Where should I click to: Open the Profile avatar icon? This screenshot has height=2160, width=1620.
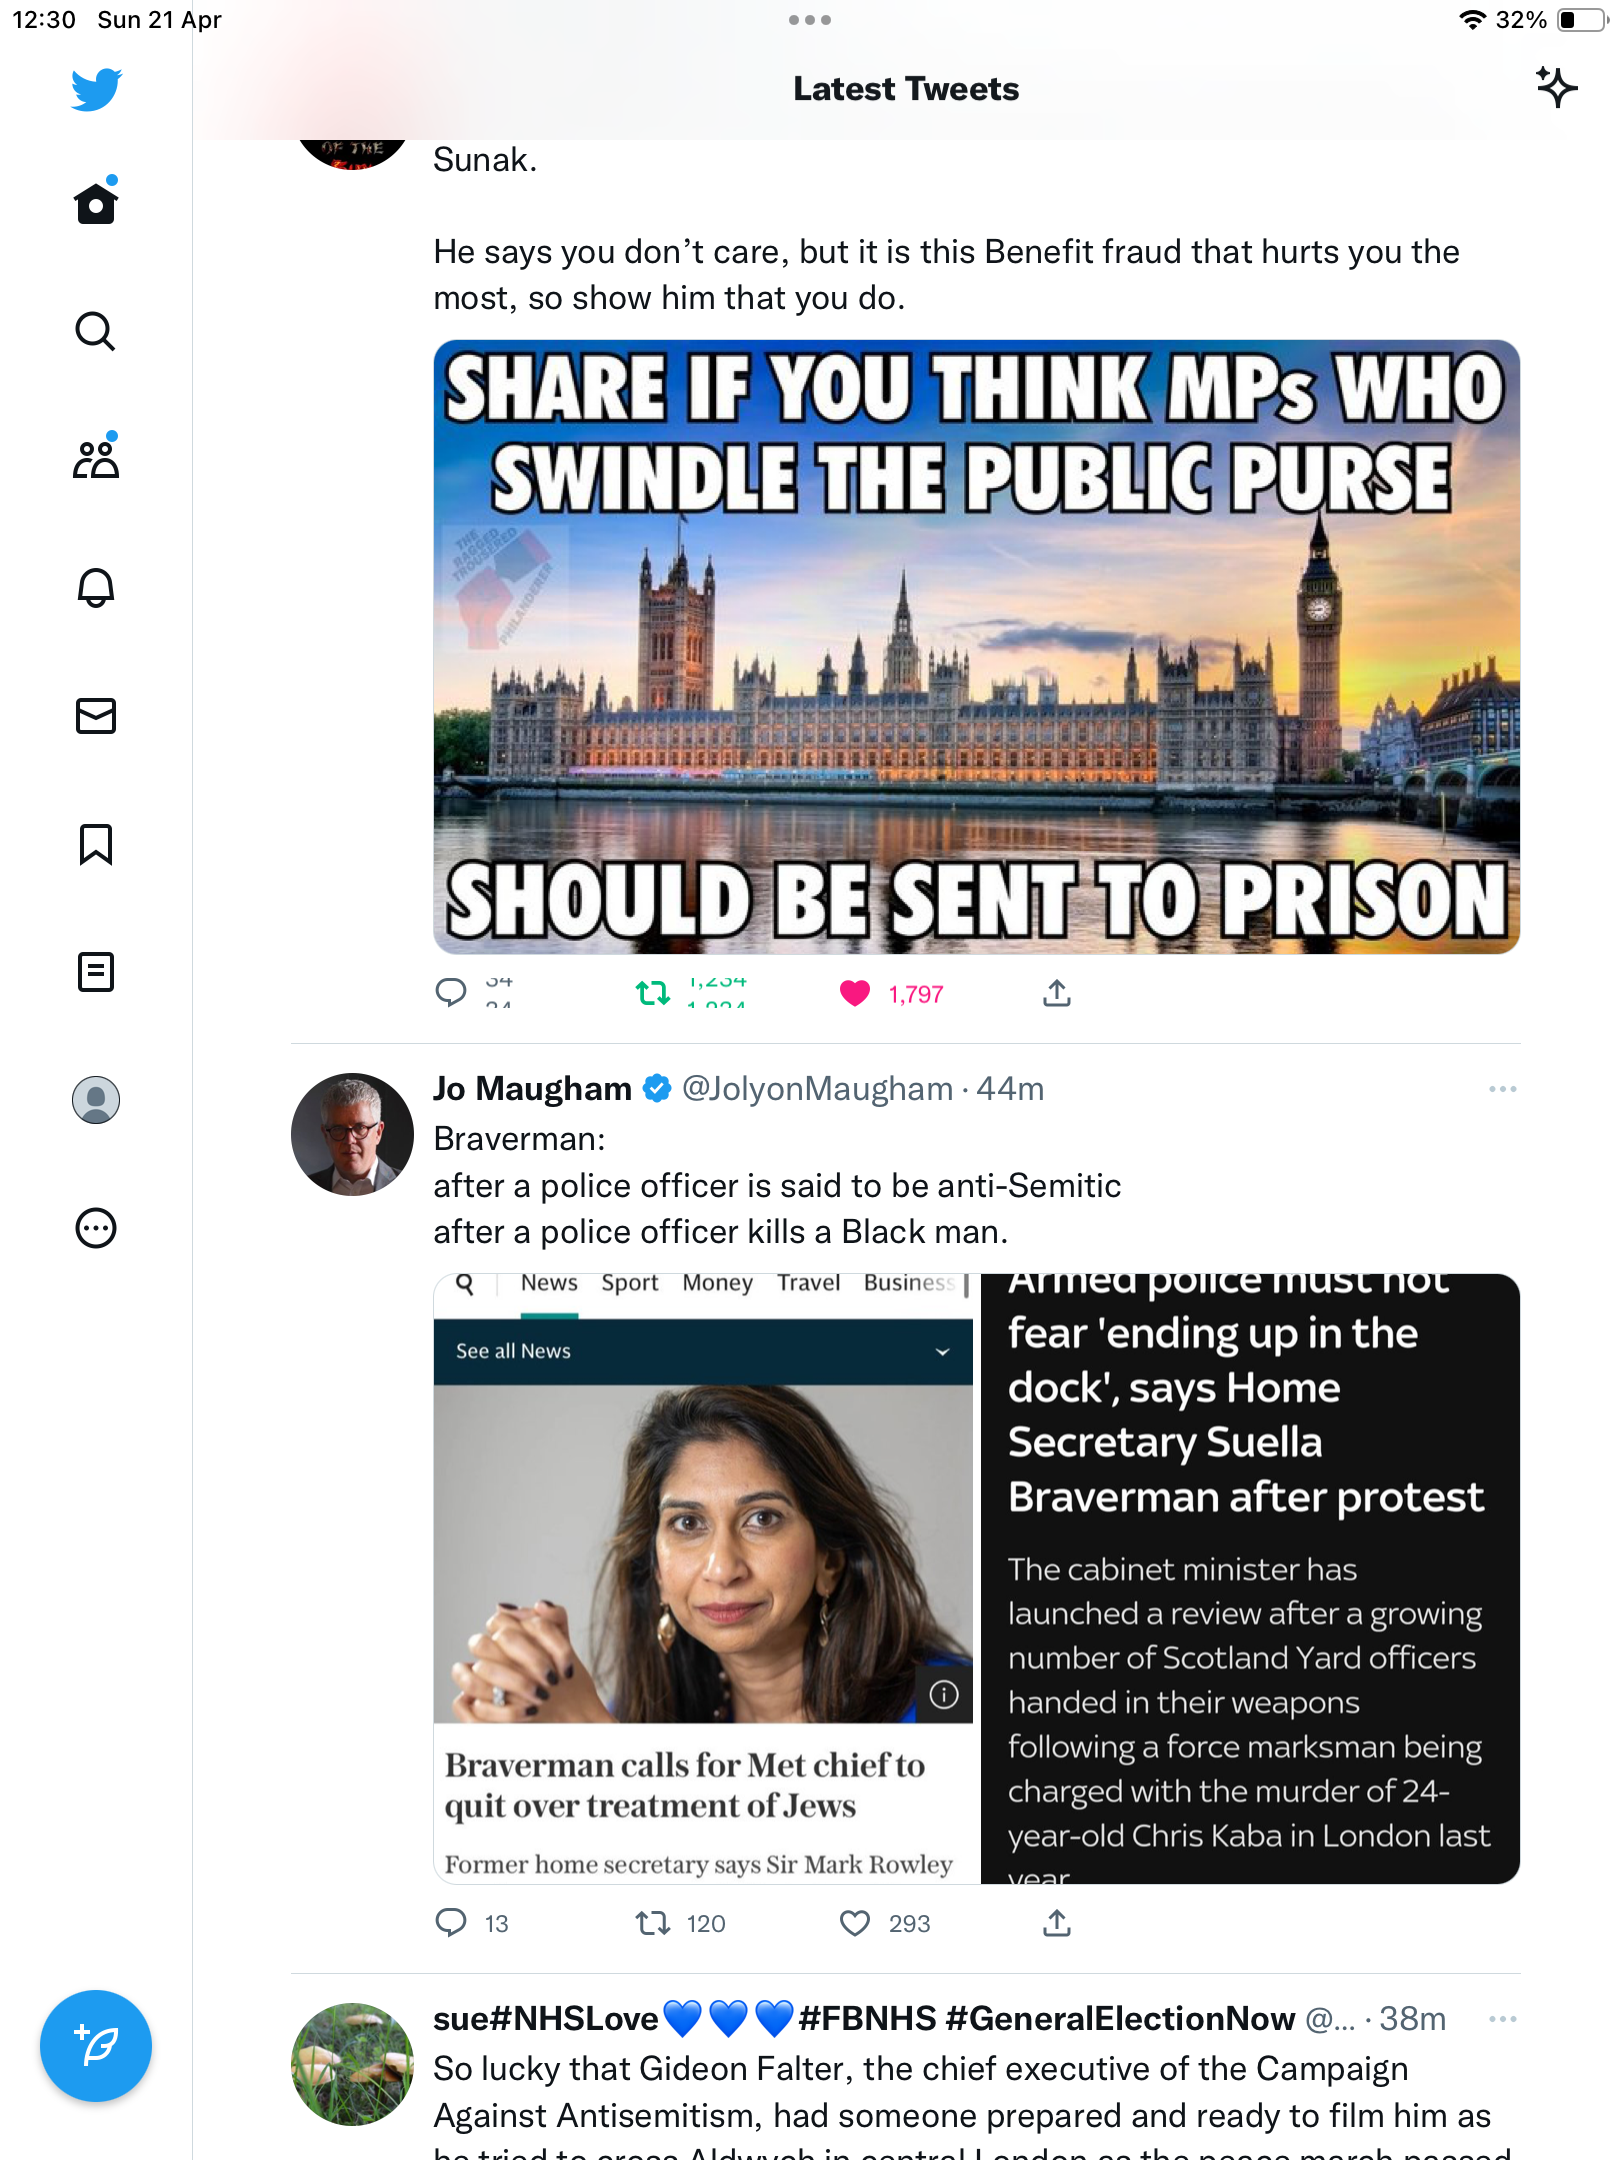[96, 1100]
